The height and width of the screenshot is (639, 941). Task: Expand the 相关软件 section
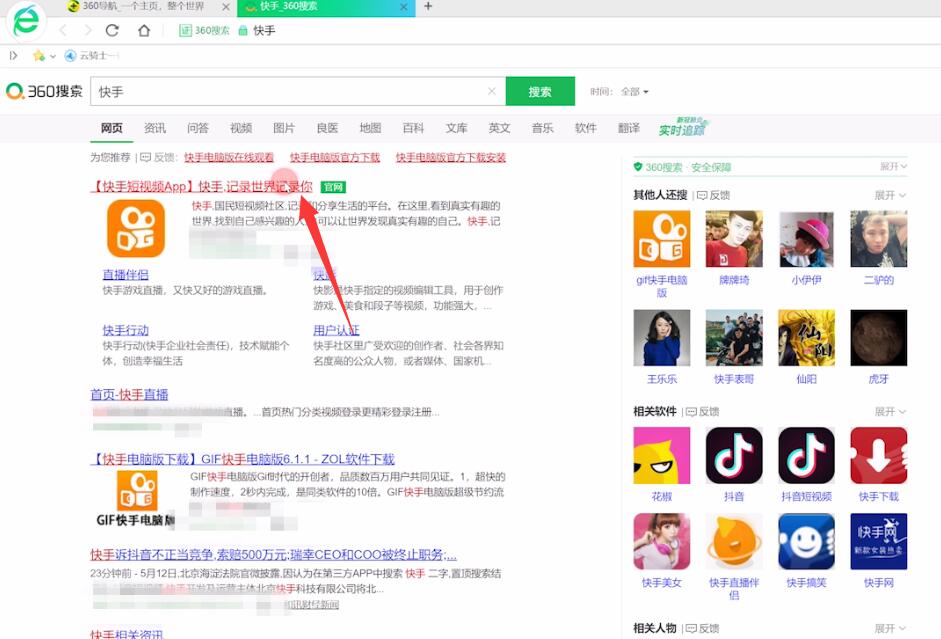tap(890, 412)
